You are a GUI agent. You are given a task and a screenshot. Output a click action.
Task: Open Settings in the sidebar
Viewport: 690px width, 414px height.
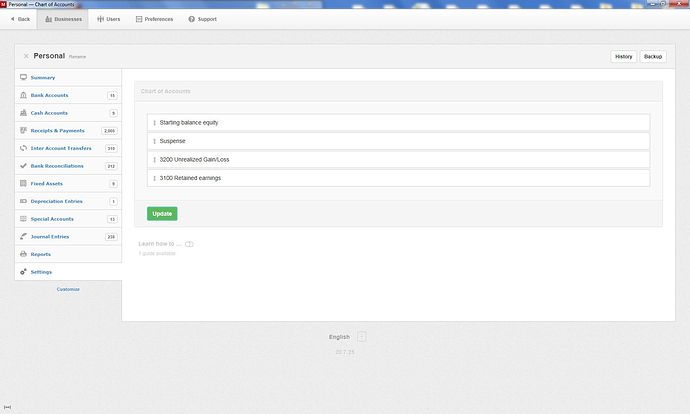point(68,271)
